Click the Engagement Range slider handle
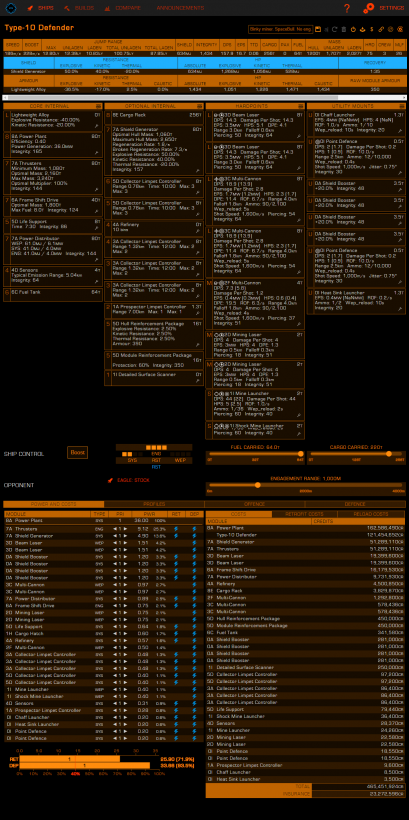Screen dimensions: 409x820 tap(257, 485)
